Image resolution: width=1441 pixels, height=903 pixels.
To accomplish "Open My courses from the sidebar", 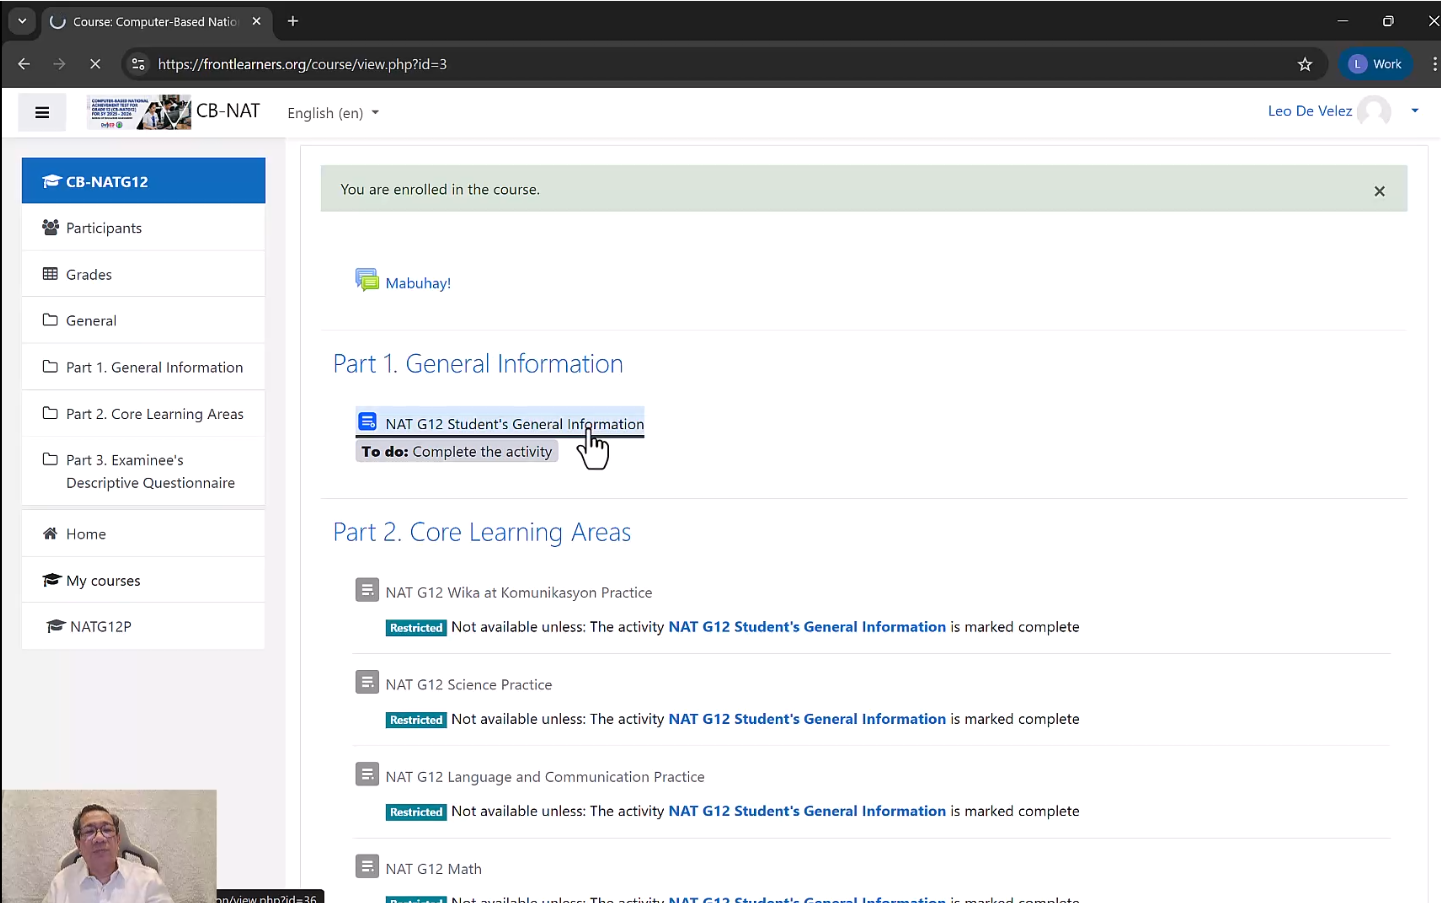I will 103,581.
